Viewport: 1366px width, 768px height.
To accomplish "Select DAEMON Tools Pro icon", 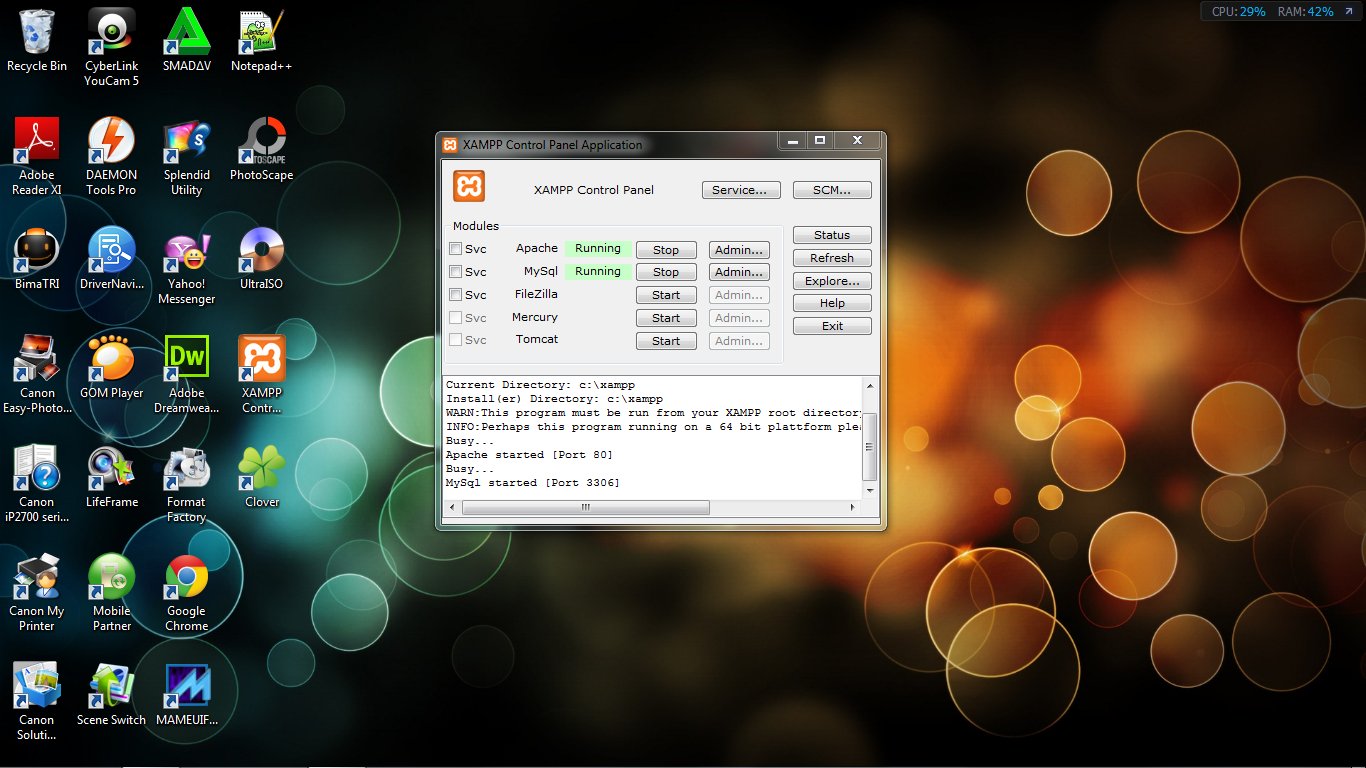I will tap(112, 156).
